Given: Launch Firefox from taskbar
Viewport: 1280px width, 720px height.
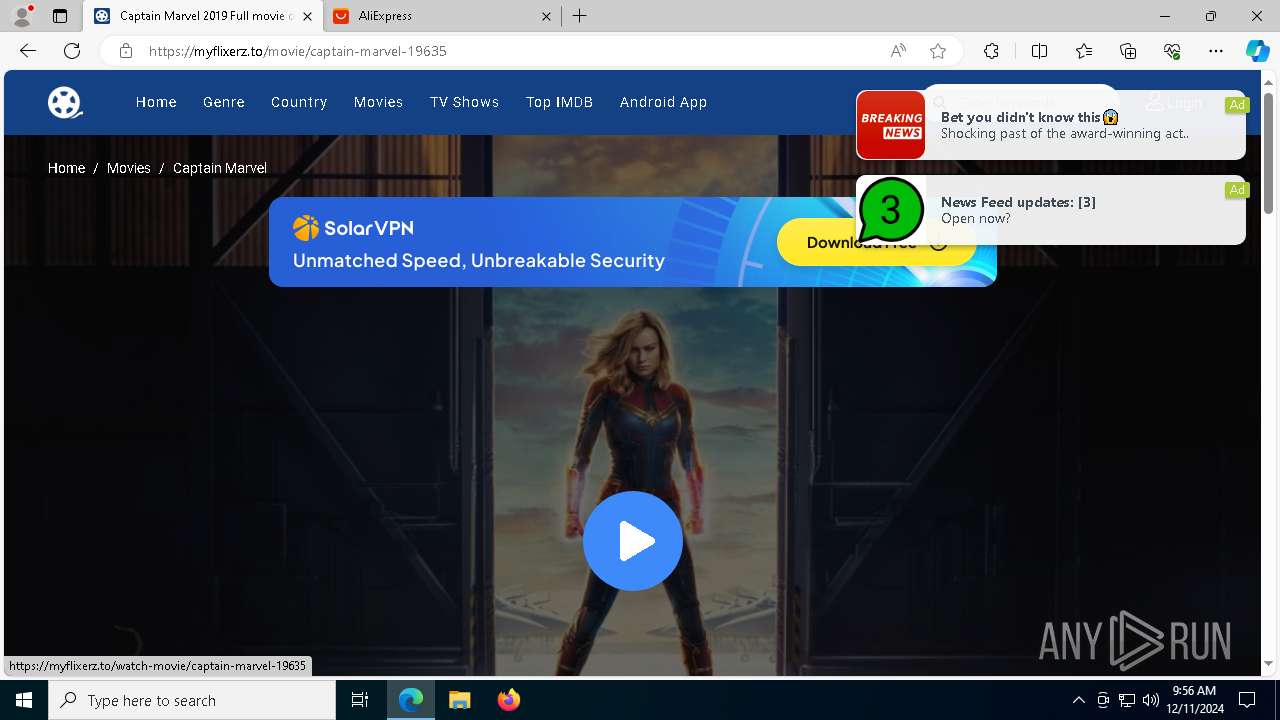Looking at the screenshot, I should pyautogui.click(x=508, y=700).
